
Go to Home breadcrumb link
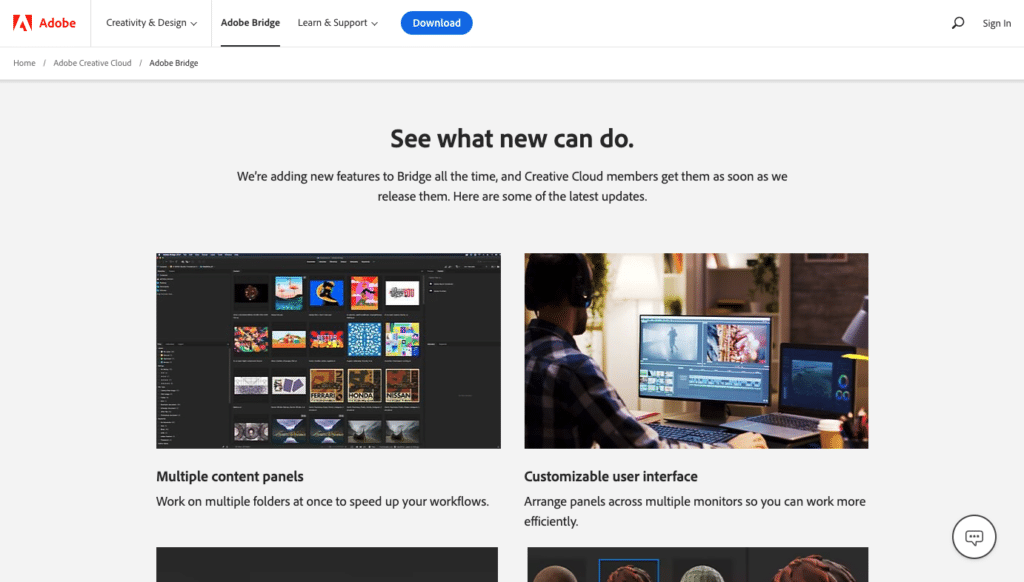click(24, 63)
